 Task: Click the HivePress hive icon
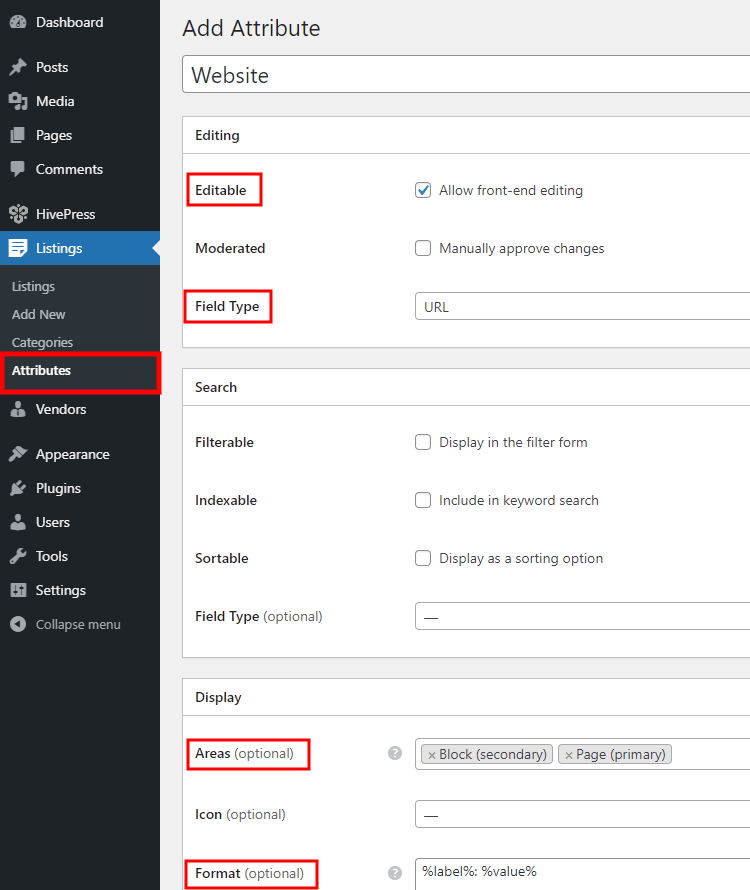[20, 213]
